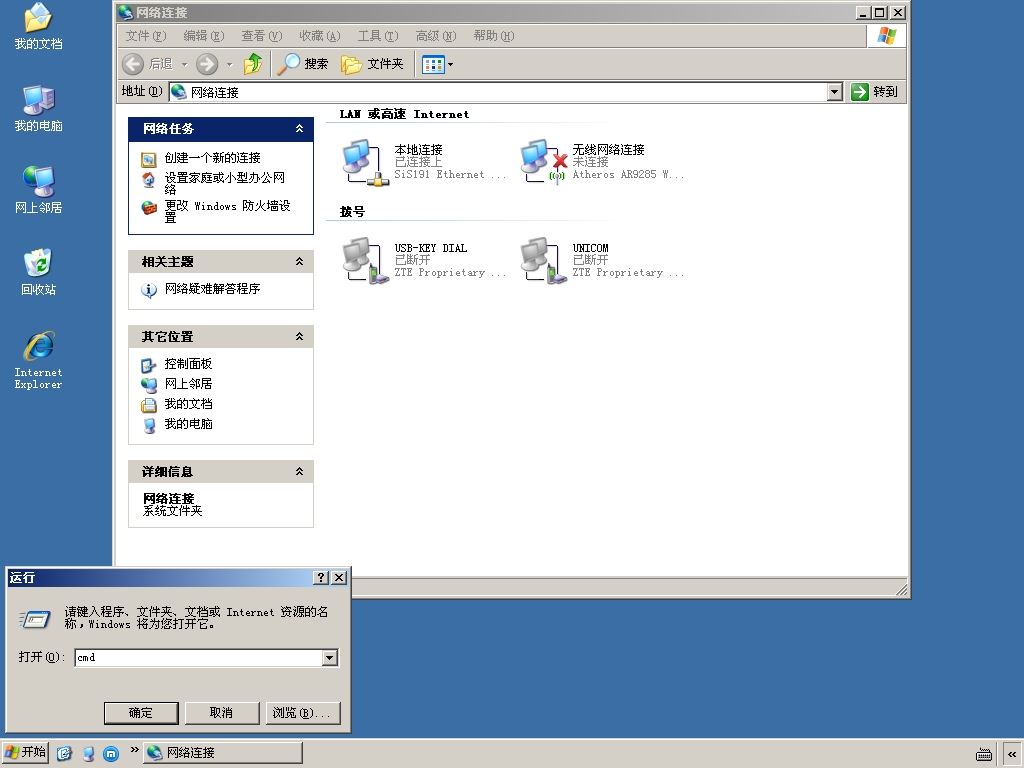Click the 更改 Windows 防火墙设置 link

[227, 212]
